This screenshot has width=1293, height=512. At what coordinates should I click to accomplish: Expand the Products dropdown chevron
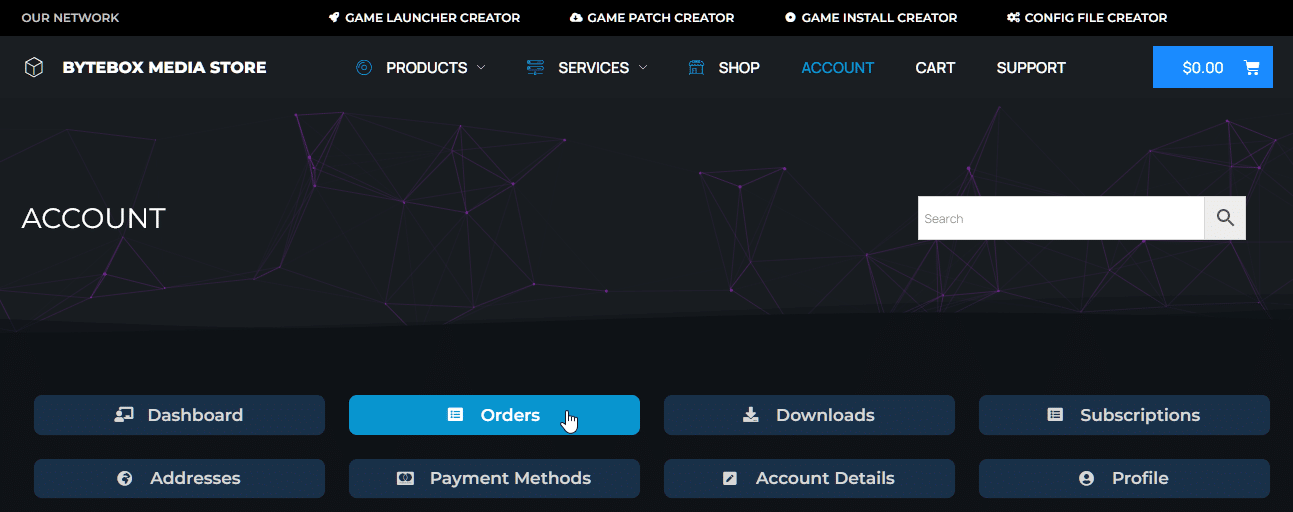pyautogui.click(x=481, y=68)
